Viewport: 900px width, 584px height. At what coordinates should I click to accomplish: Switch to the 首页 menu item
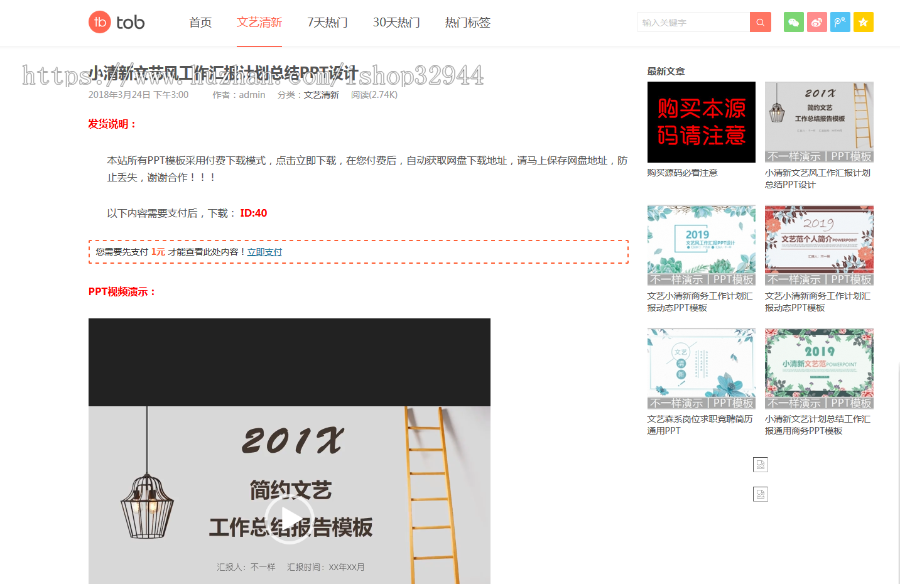[x=198, y=21]
